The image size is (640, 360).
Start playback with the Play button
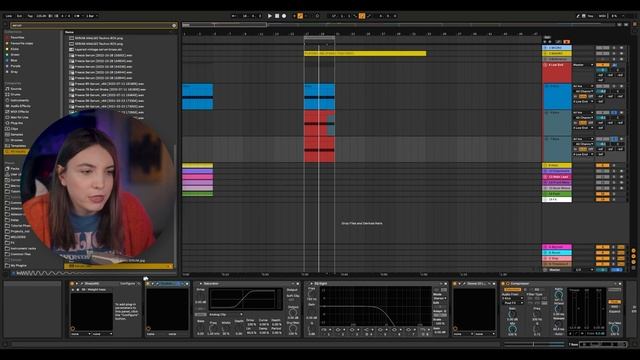[270, 16]
